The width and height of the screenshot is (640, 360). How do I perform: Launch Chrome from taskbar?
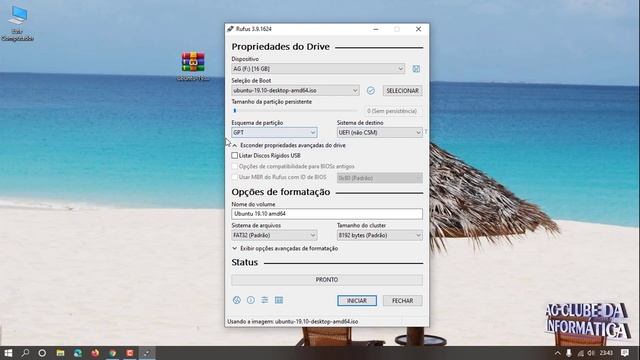click(113, 353)
